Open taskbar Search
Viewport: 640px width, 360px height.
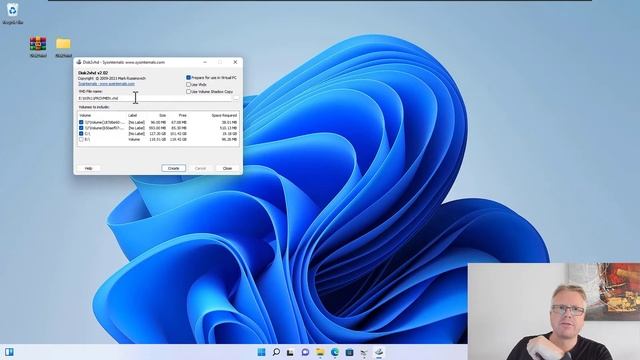(x=276, y=352)
